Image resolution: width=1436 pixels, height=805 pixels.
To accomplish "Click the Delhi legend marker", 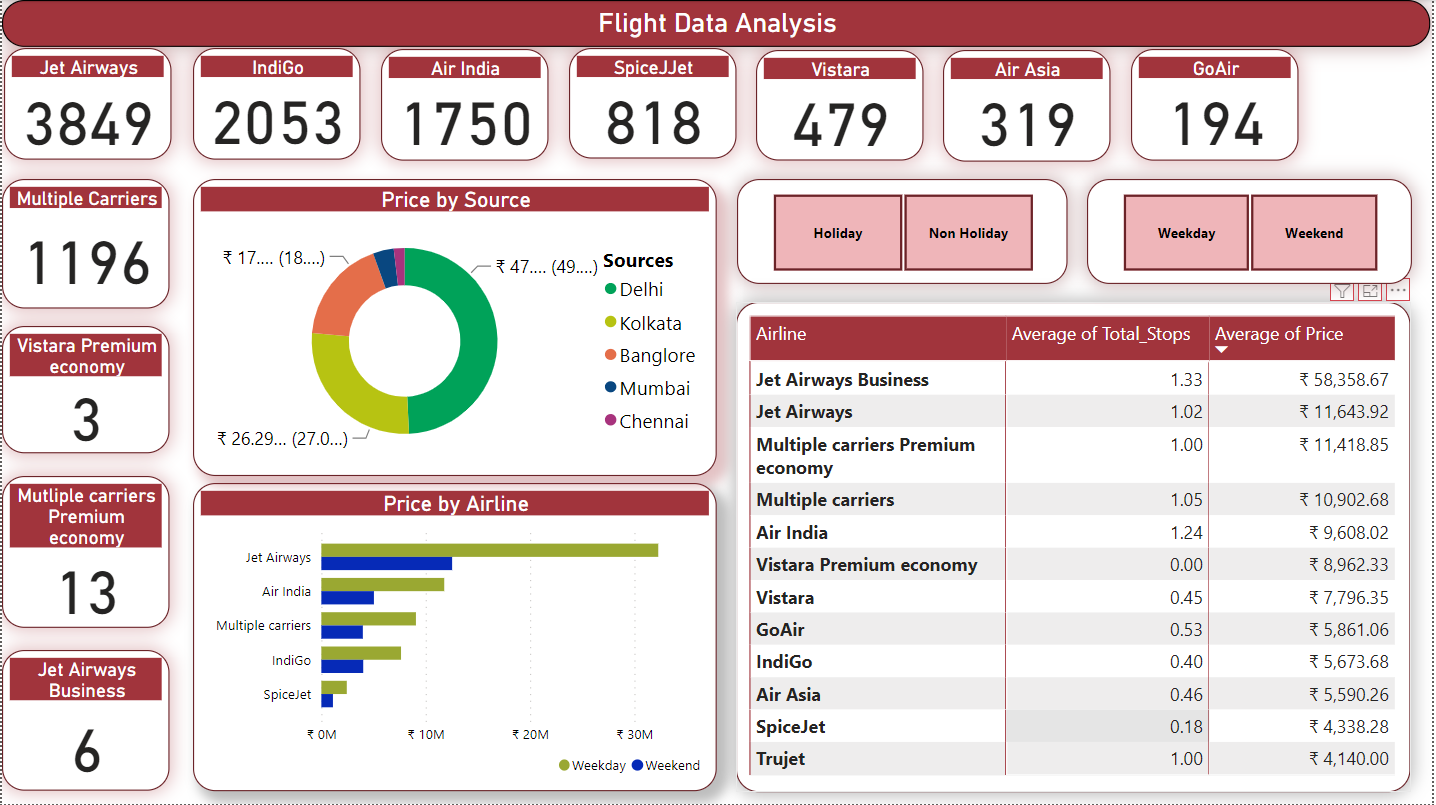I will point(610,290).
